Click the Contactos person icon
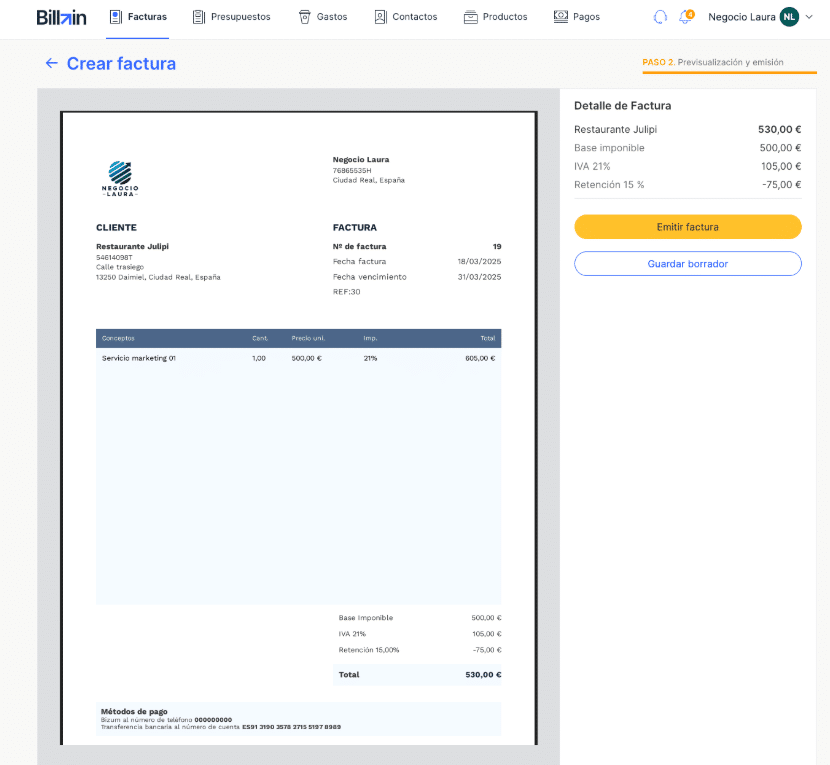The image size is (830, 765). coord(380,17)
